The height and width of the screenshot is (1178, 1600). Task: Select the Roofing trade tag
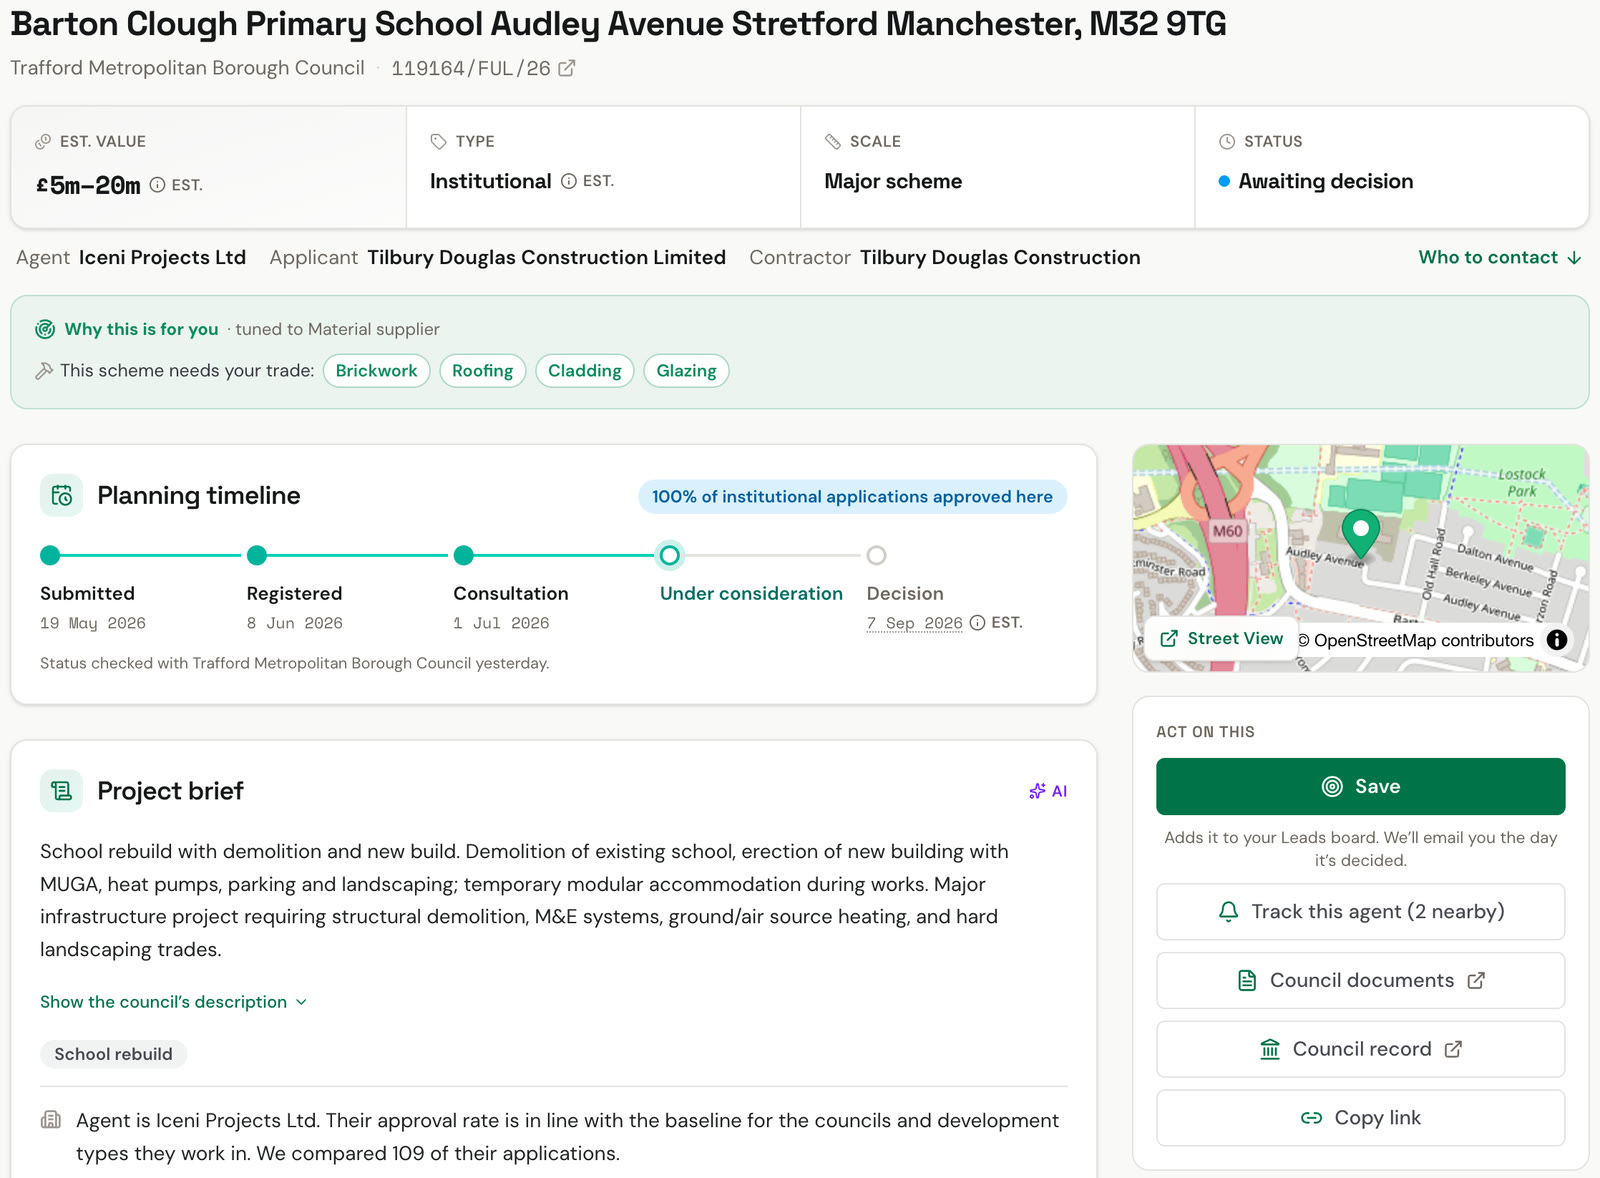pos(483,371)
